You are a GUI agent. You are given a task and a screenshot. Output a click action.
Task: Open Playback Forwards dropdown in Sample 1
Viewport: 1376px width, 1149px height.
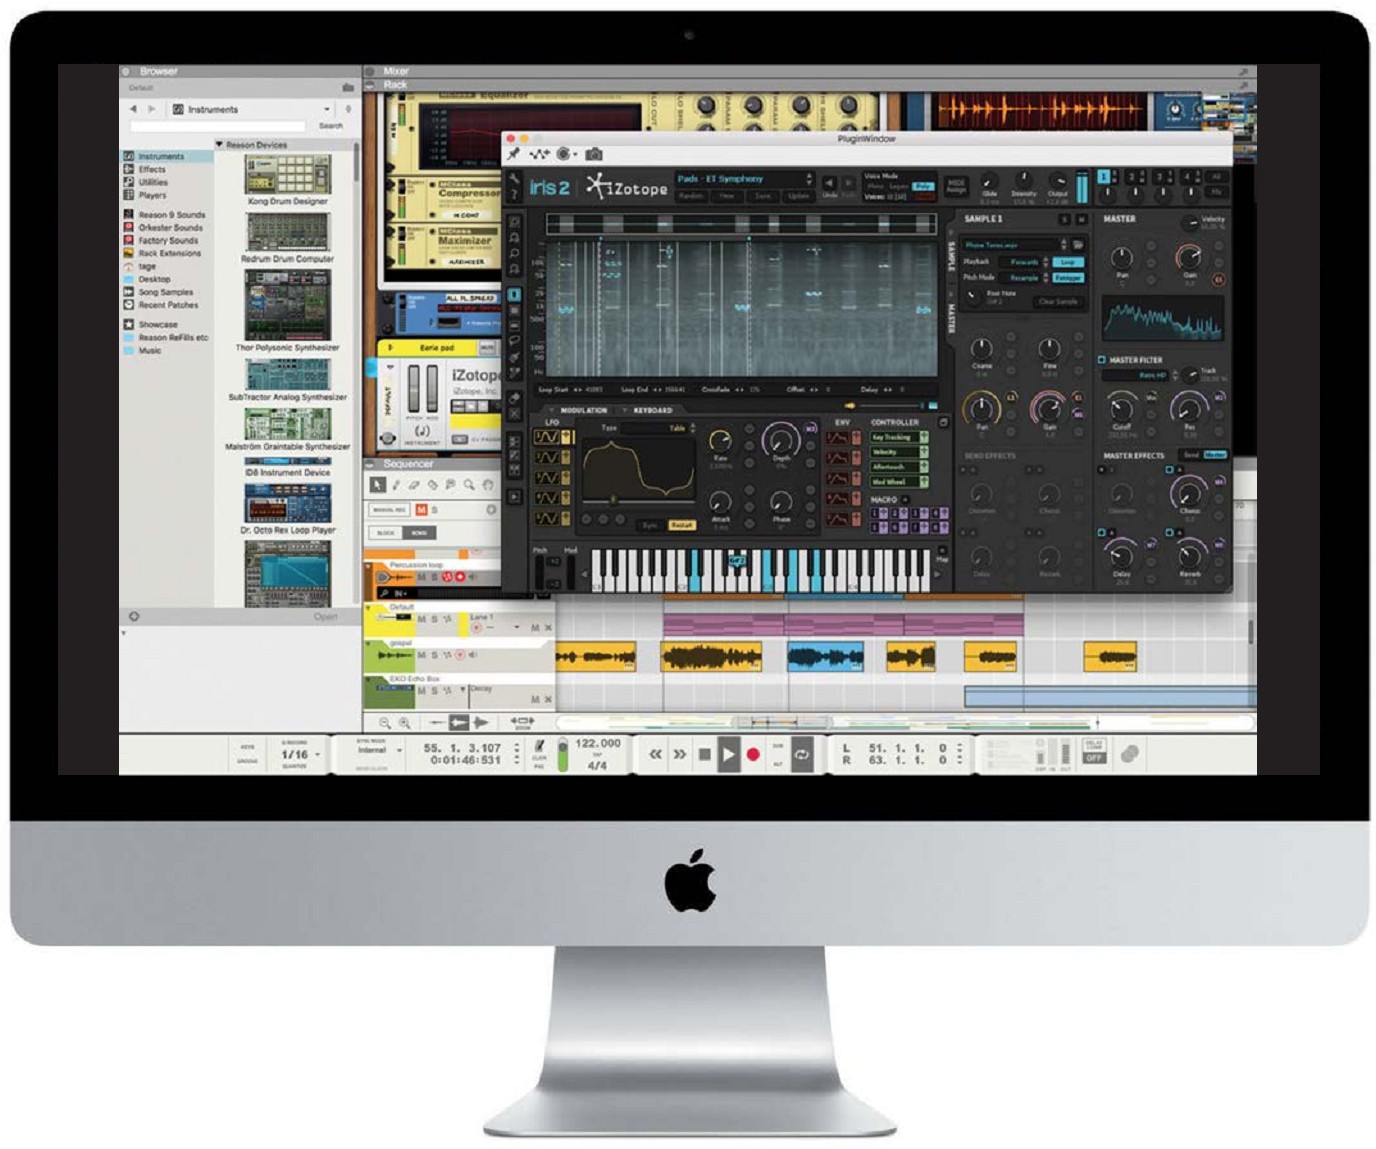tap(1024, 262)
